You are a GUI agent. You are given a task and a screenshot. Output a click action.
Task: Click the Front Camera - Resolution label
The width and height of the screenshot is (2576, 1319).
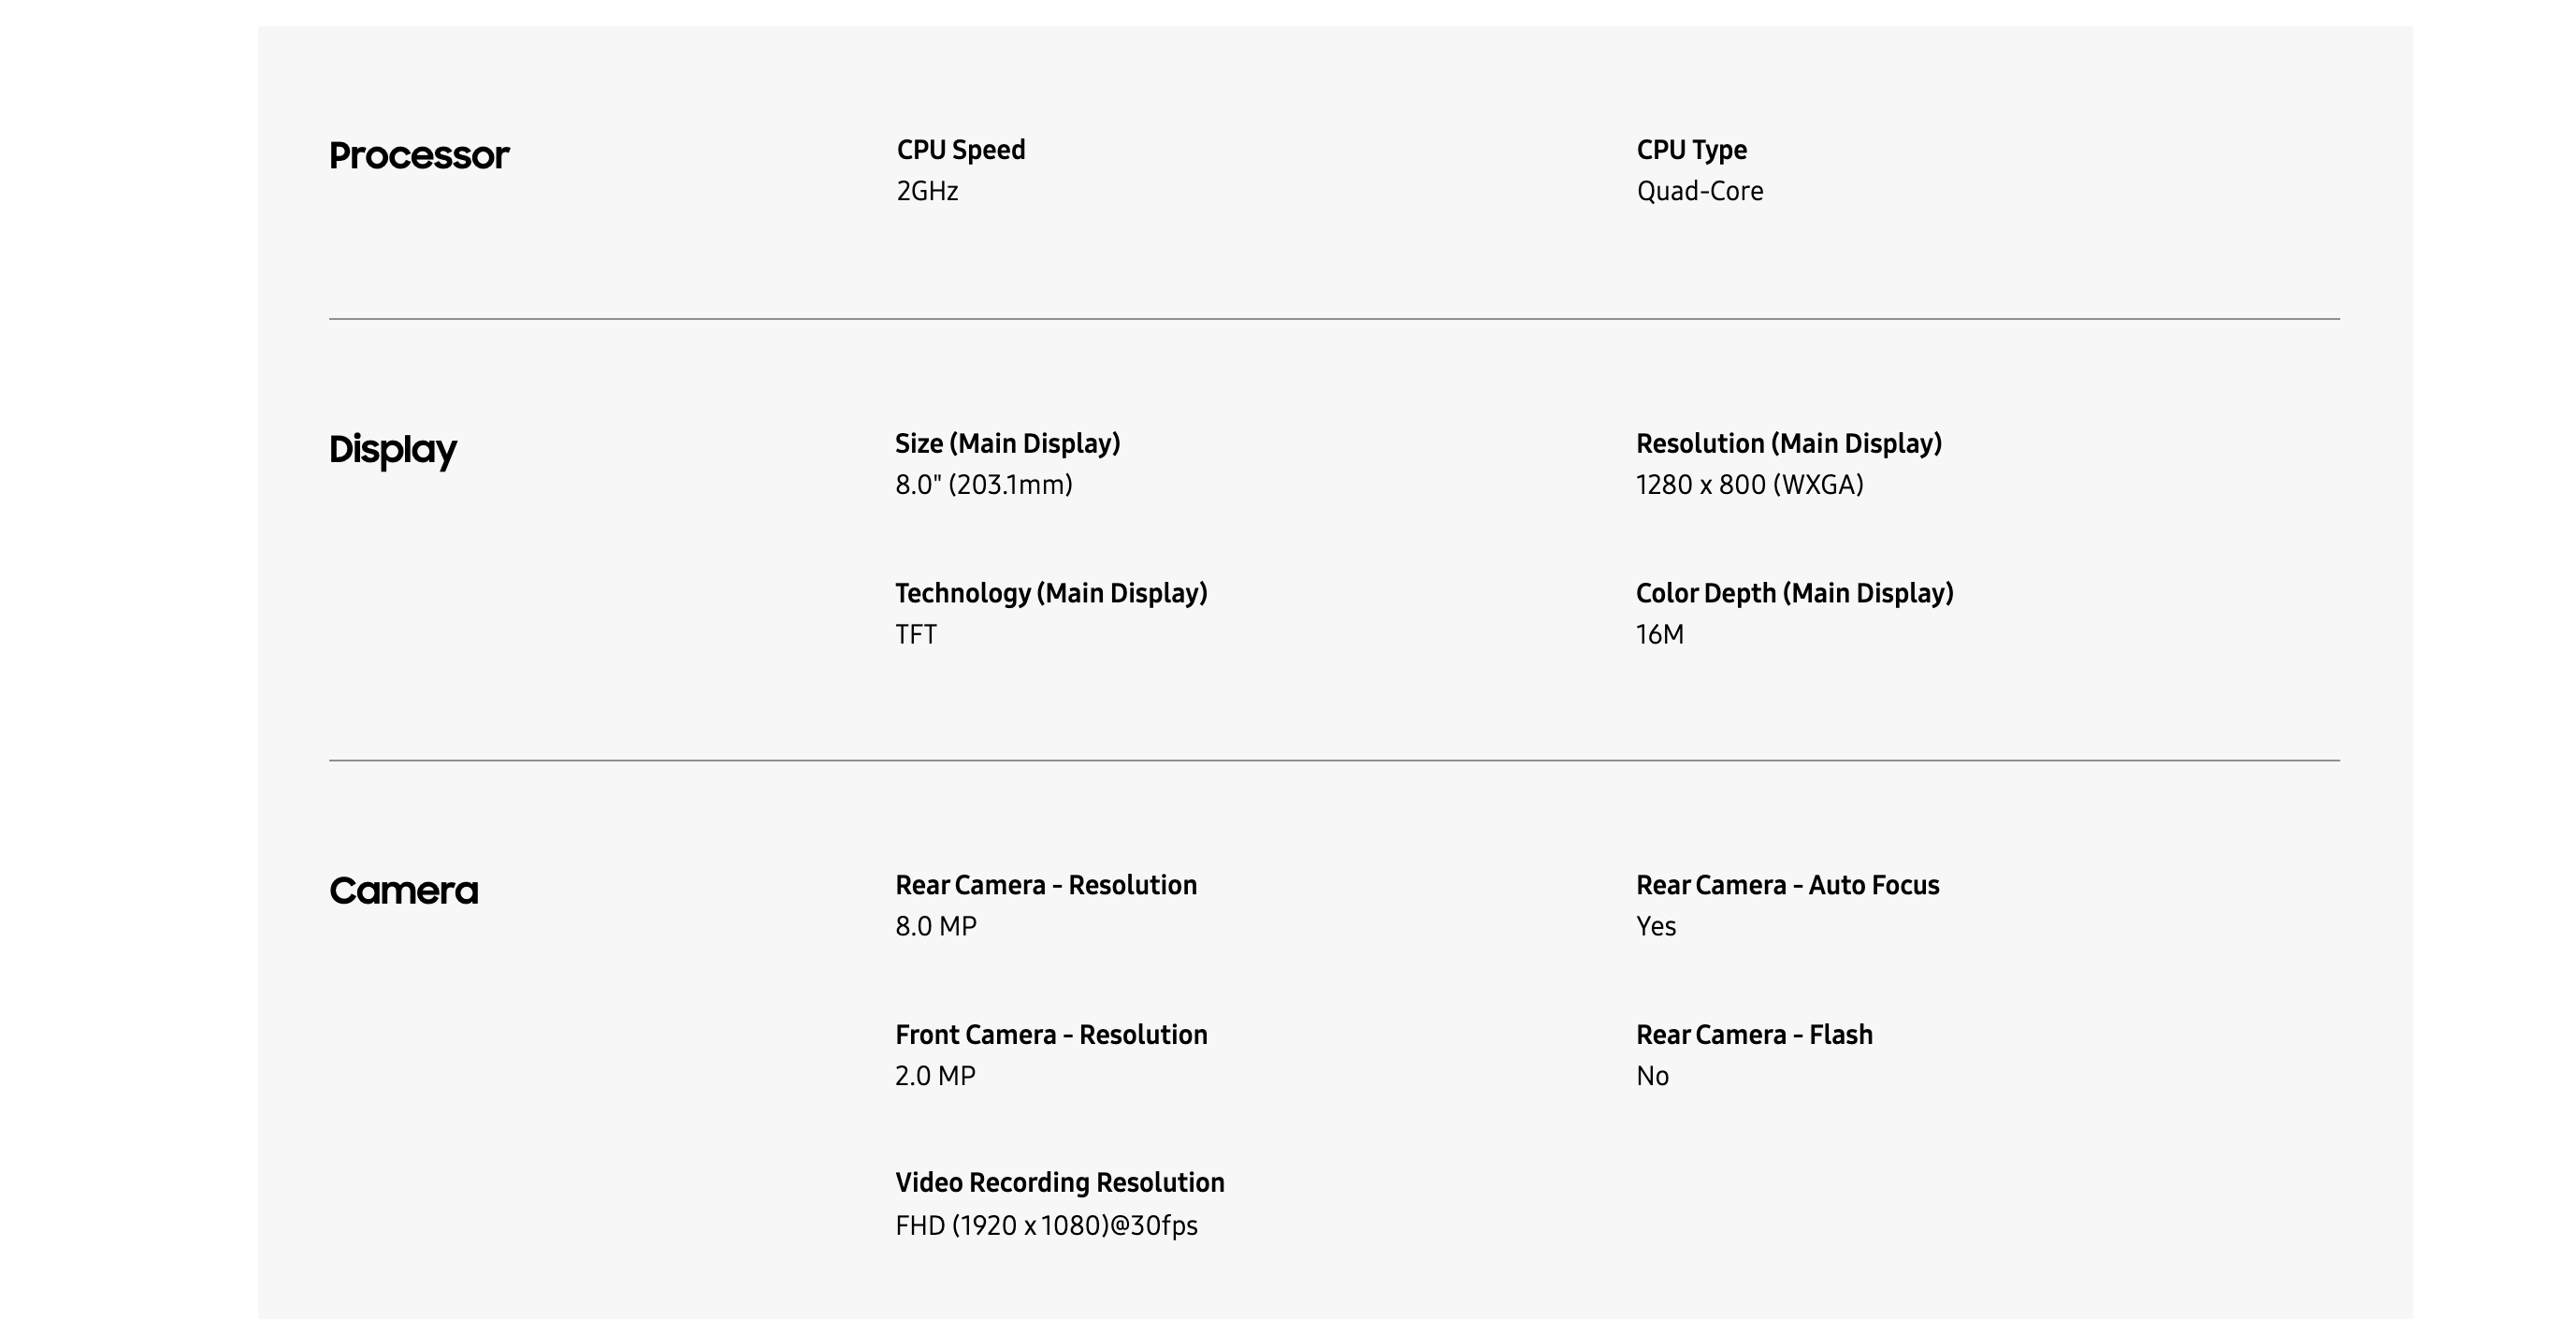(1051, 1035)
